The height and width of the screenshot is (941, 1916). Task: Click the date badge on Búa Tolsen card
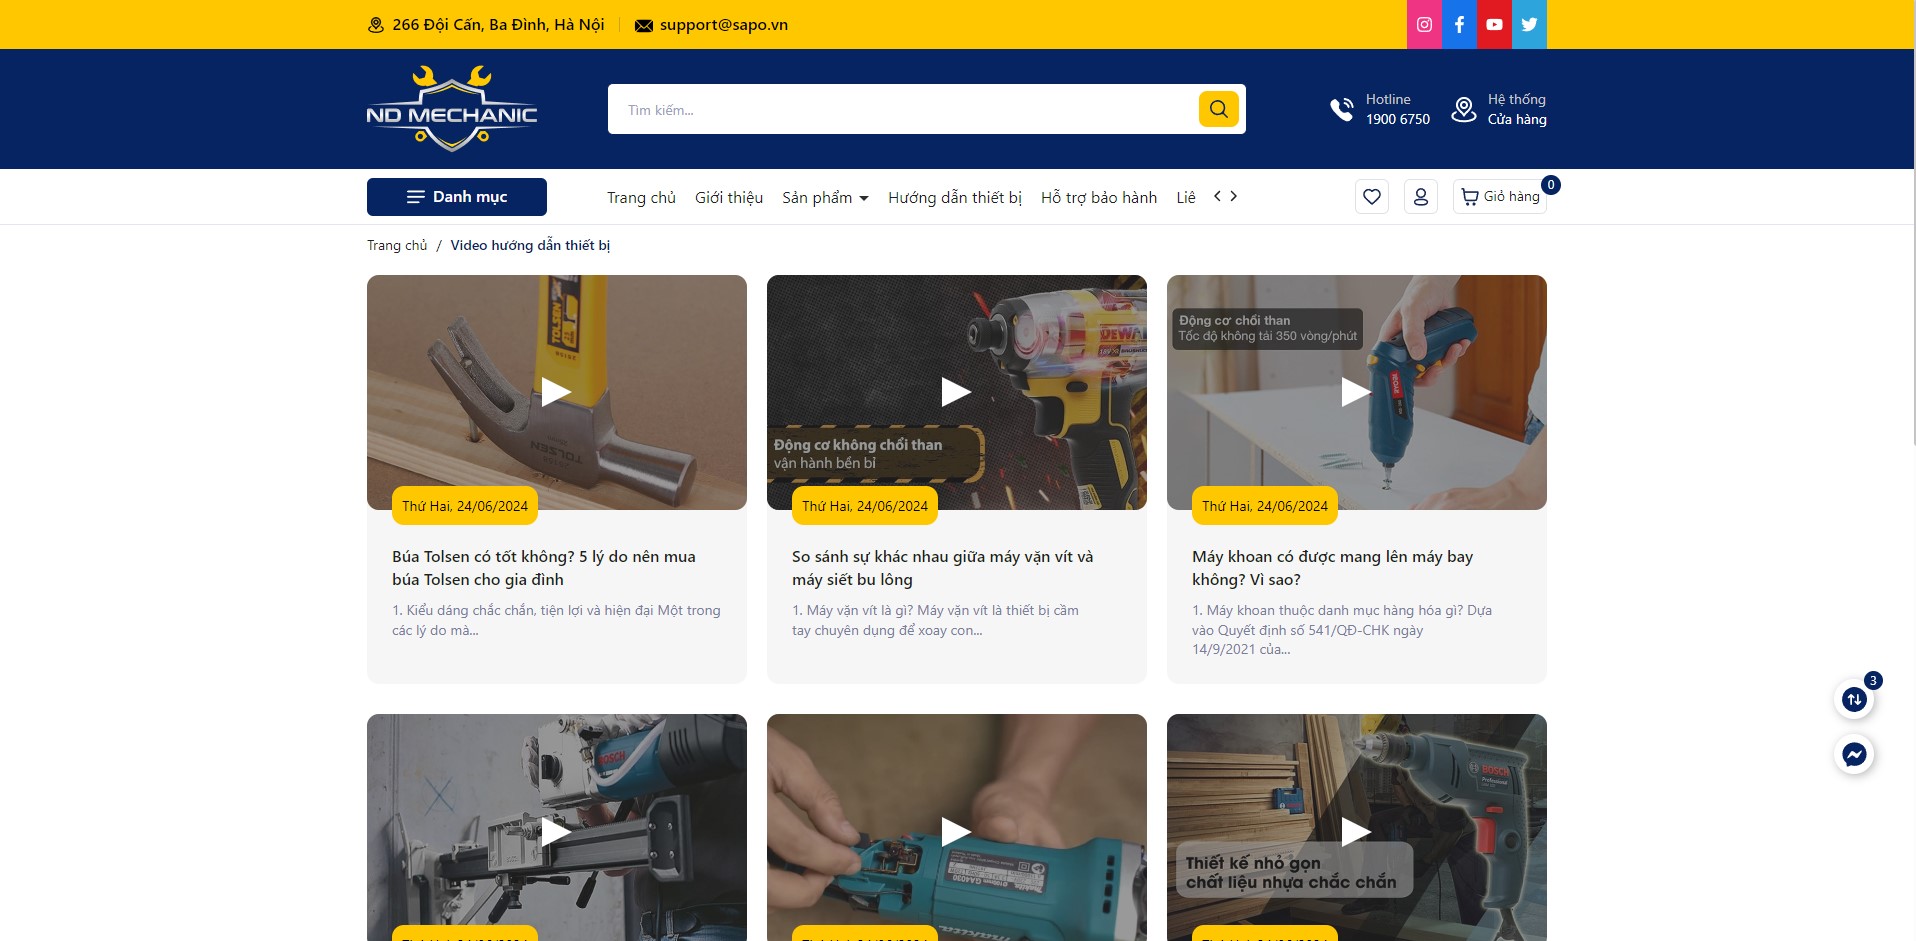tap(465, 506)
